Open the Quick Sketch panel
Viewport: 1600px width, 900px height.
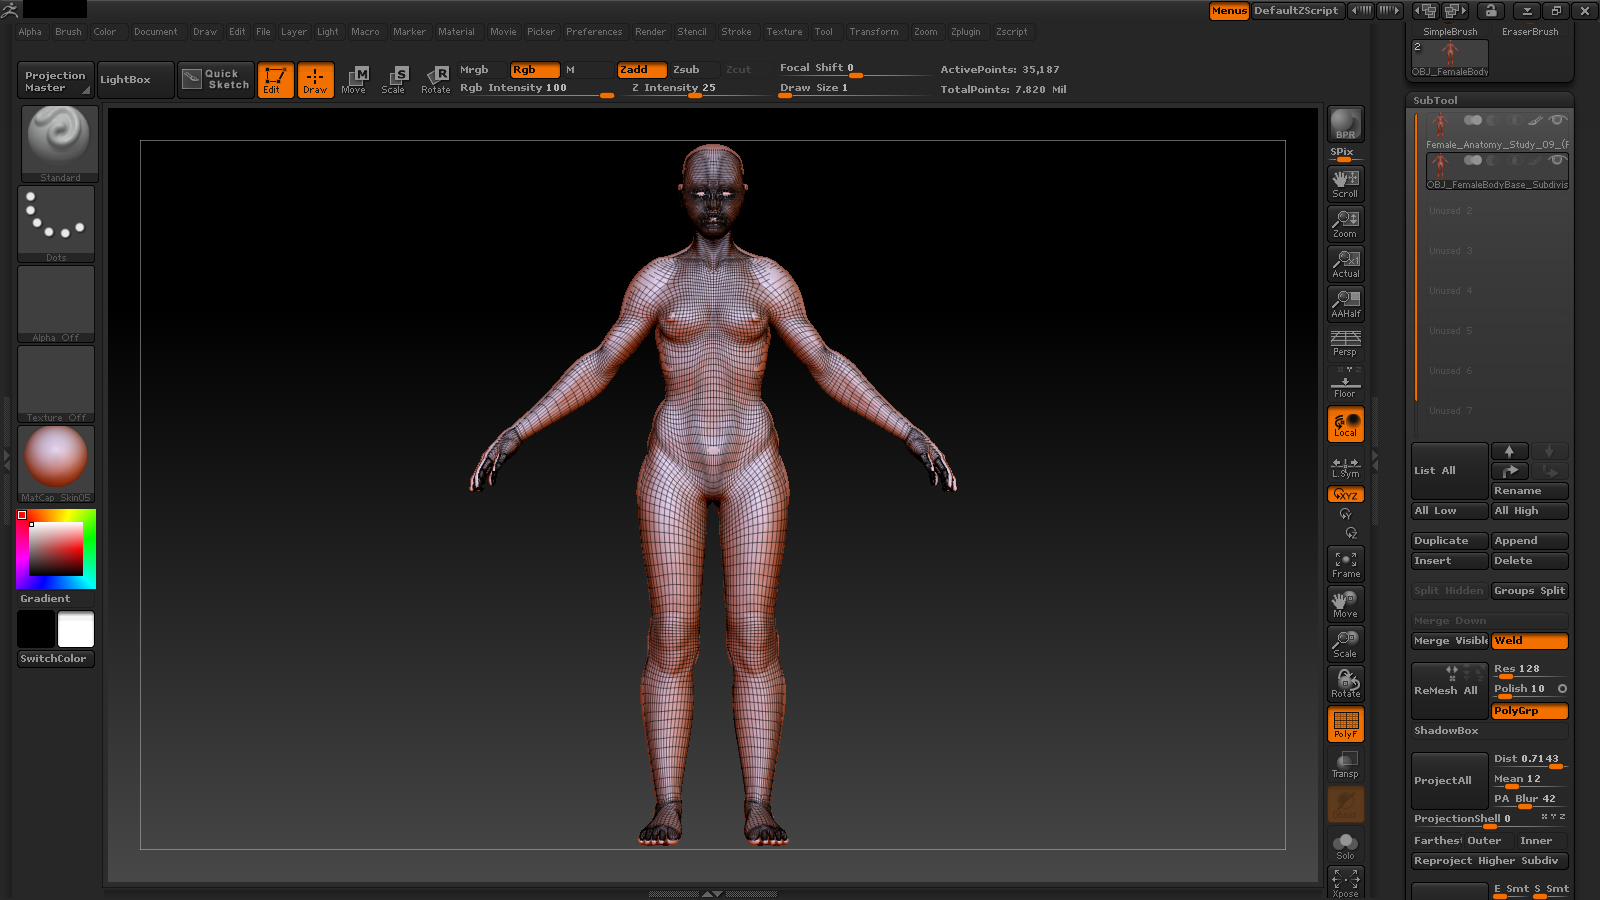[215, 79]
